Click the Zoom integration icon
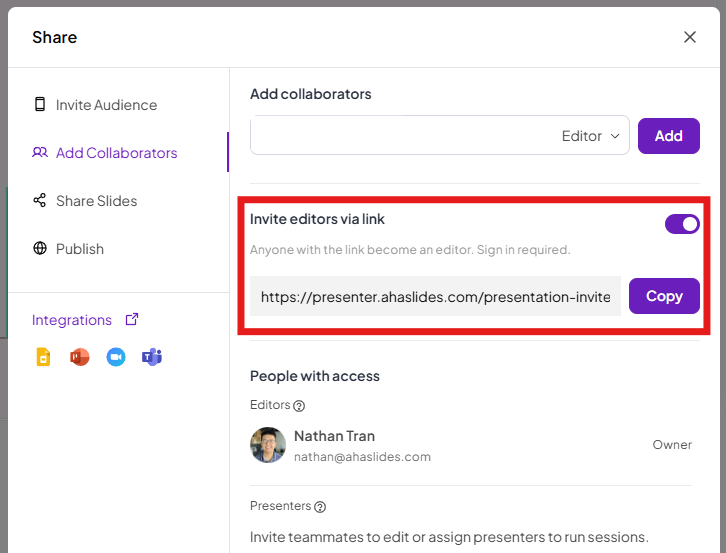Viewport: 726px width, 553px height. tap(116, 357)
